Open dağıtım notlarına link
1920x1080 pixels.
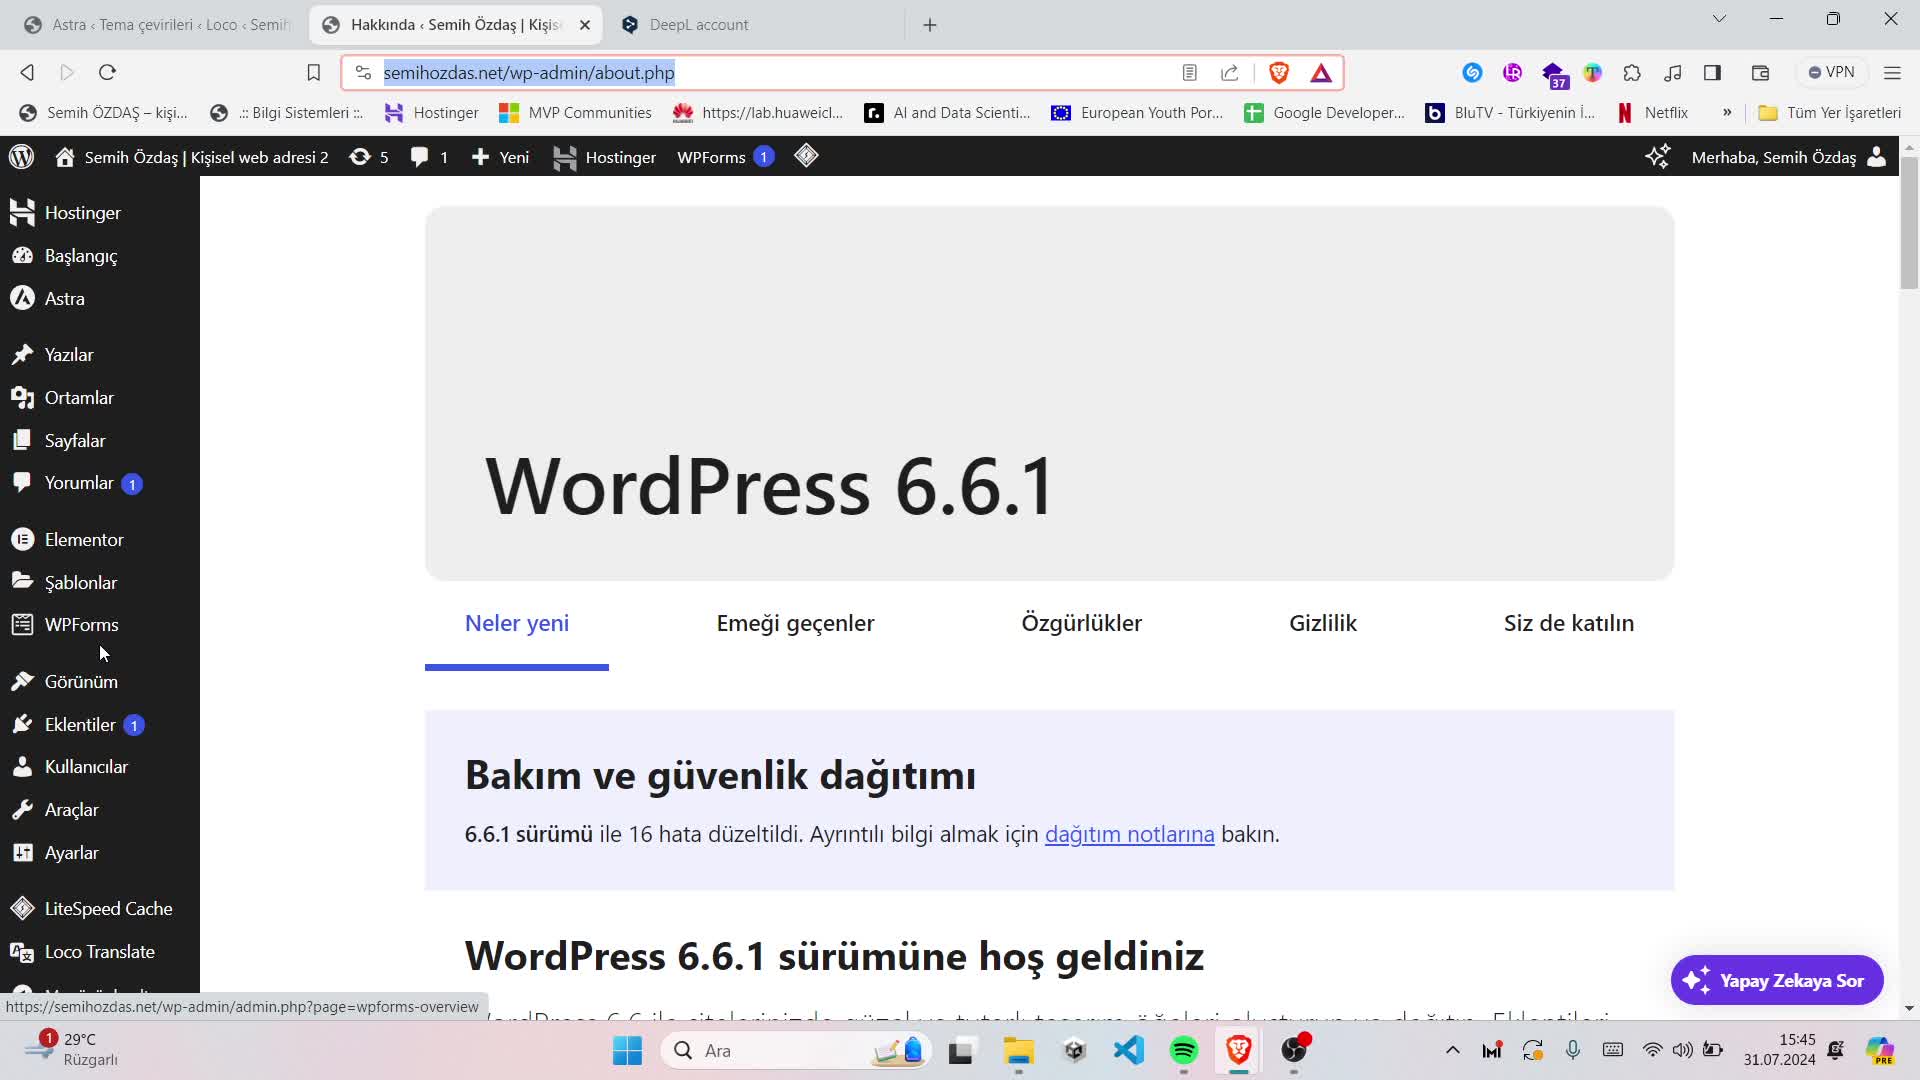pos(1129,834)
